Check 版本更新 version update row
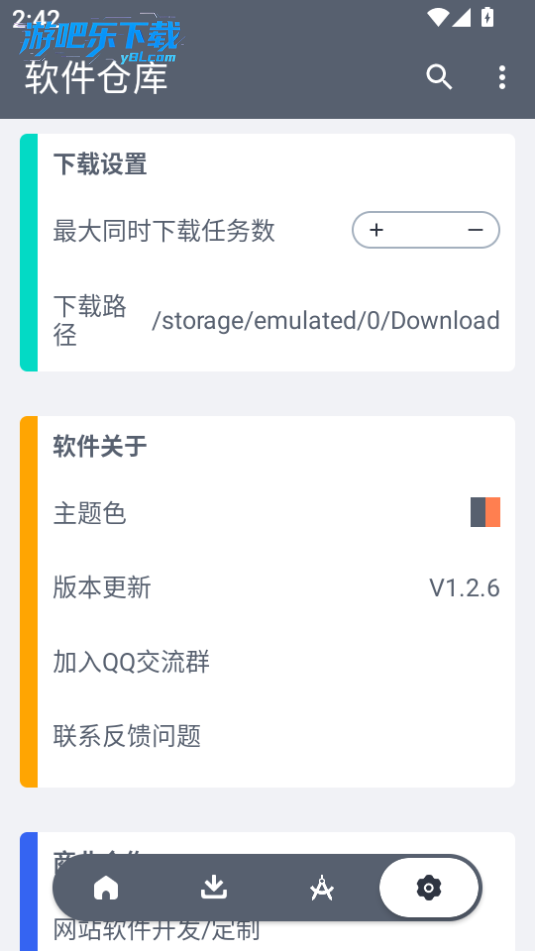535x951 pixels. click(276, 588)
